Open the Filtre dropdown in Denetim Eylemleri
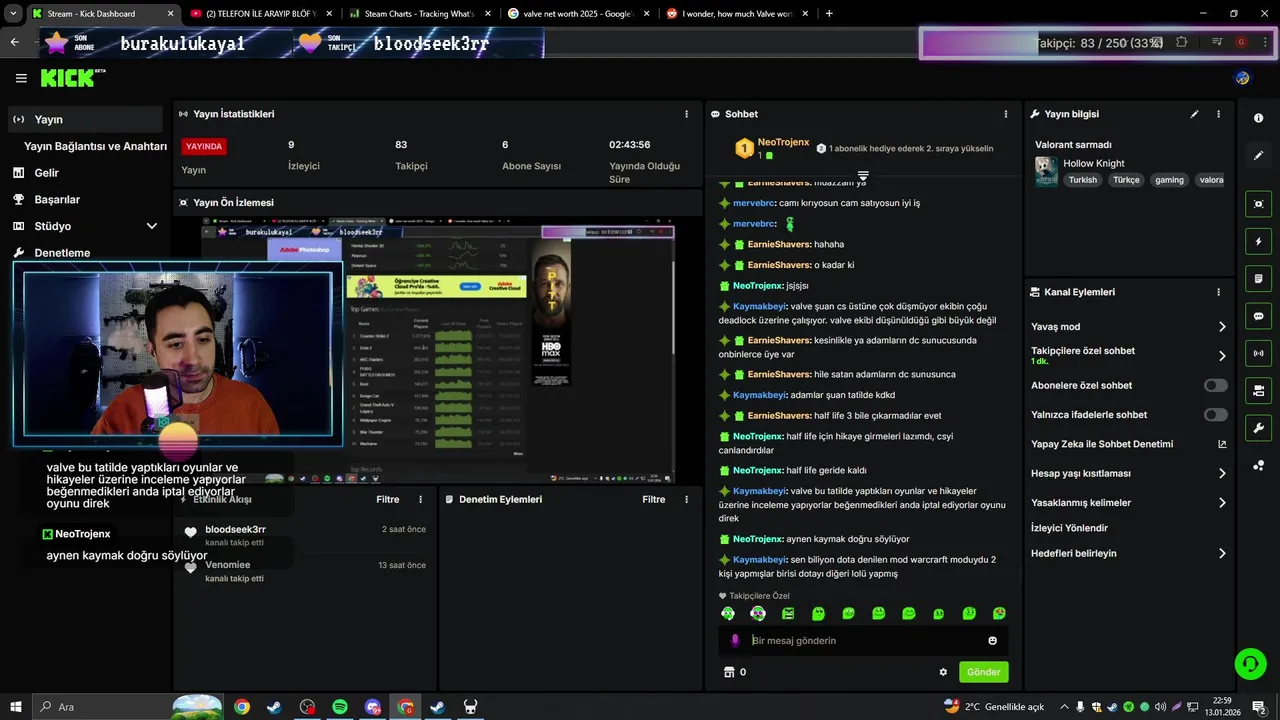This screenshot has height=720, width=1280. 654,499
